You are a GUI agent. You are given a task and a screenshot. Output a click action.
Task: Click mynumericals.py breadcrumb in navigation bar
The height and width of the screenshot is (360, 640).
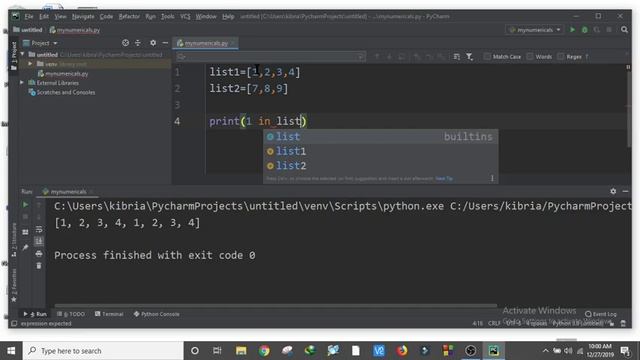[75, 30]
